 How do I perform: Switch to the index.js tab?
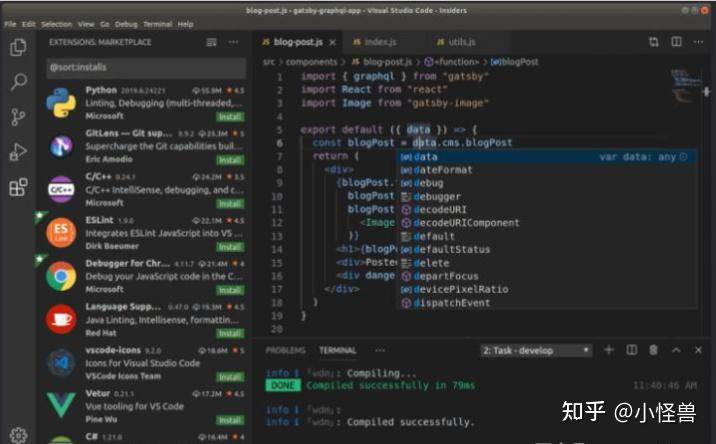[385, 42]
